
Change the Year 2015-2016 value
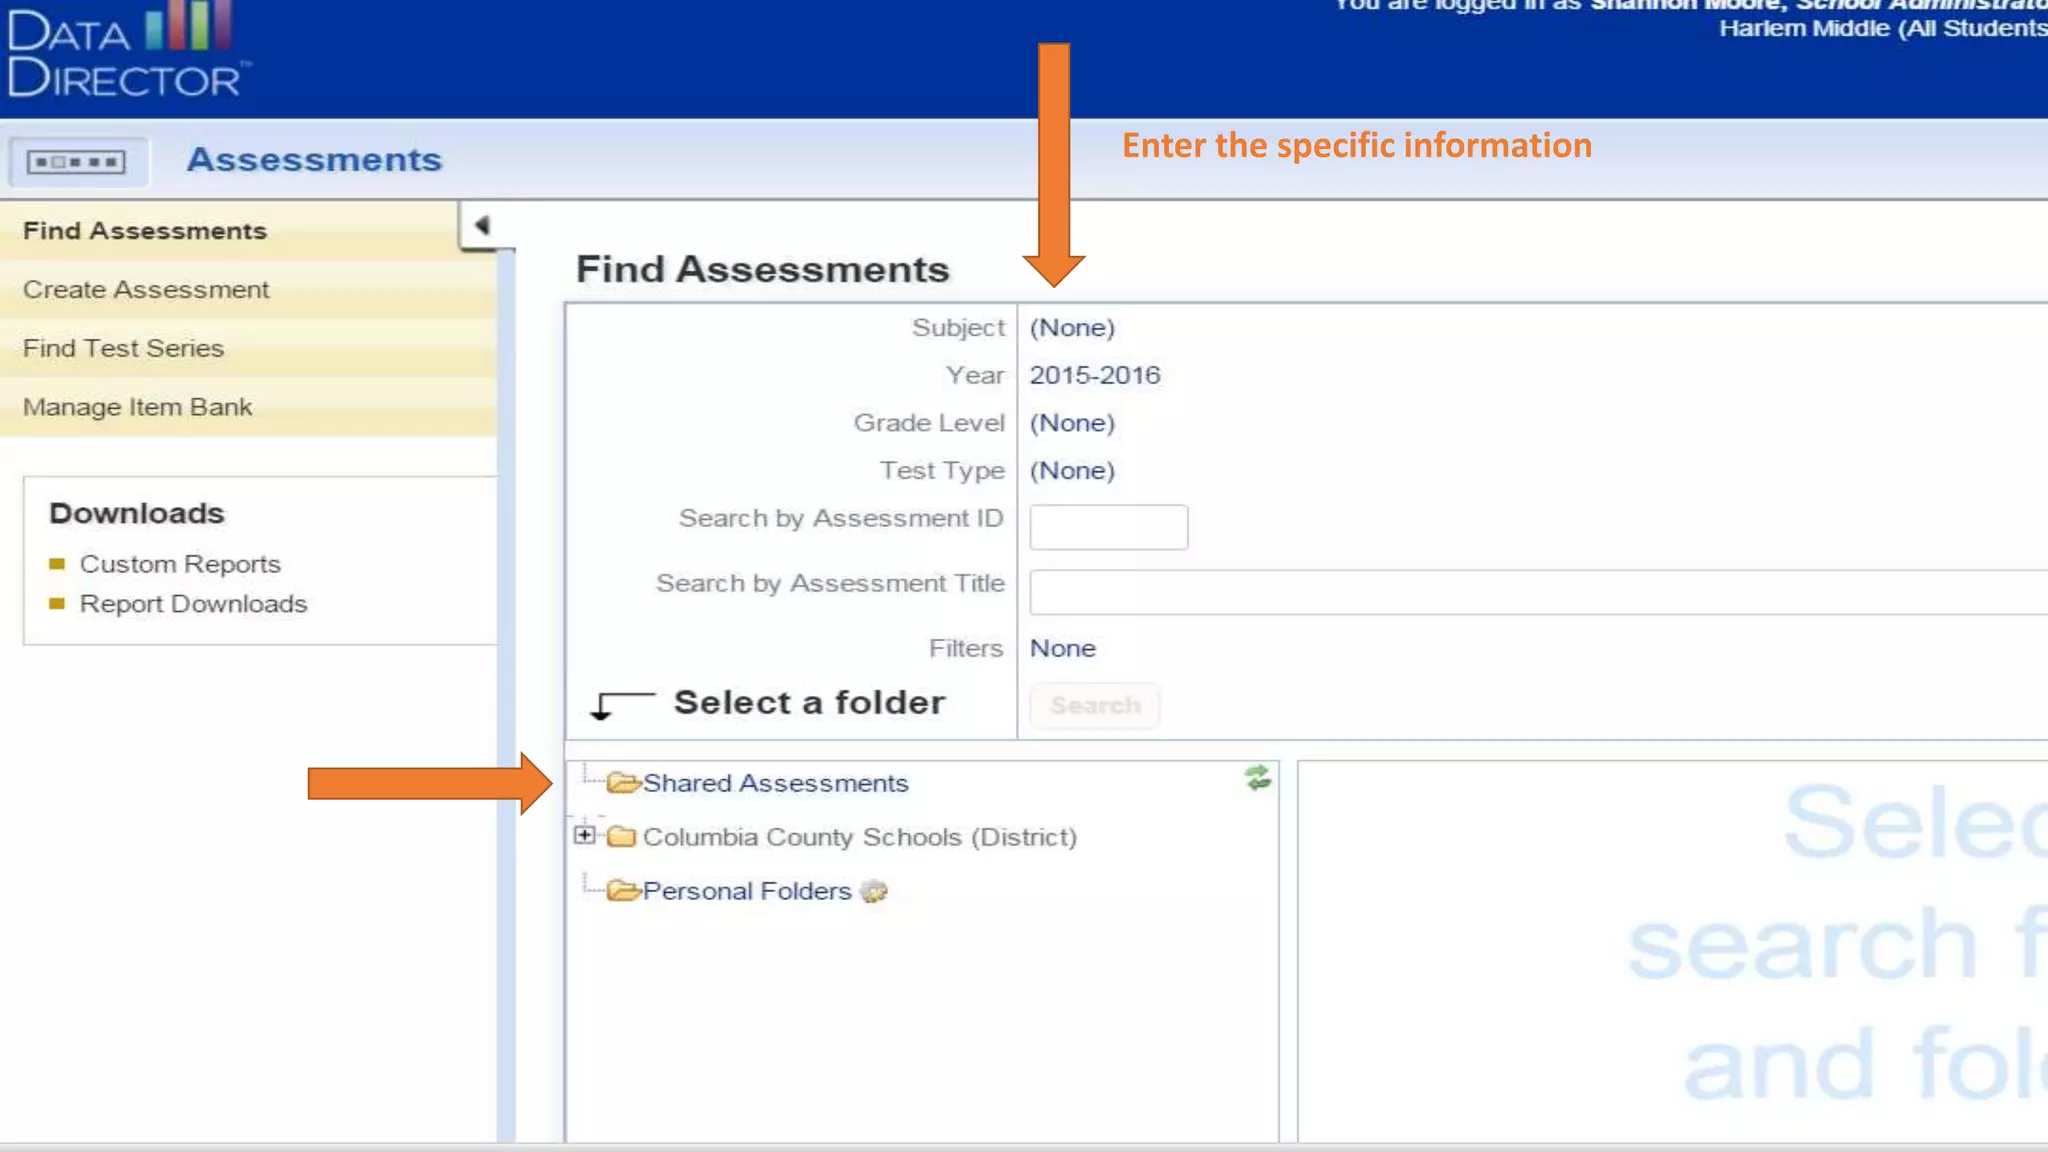coord(1095,375)
